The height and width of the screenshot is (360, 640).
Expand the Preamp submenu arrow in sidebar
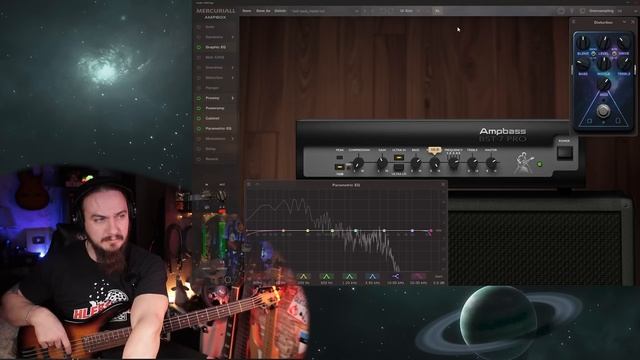point(233,98)
